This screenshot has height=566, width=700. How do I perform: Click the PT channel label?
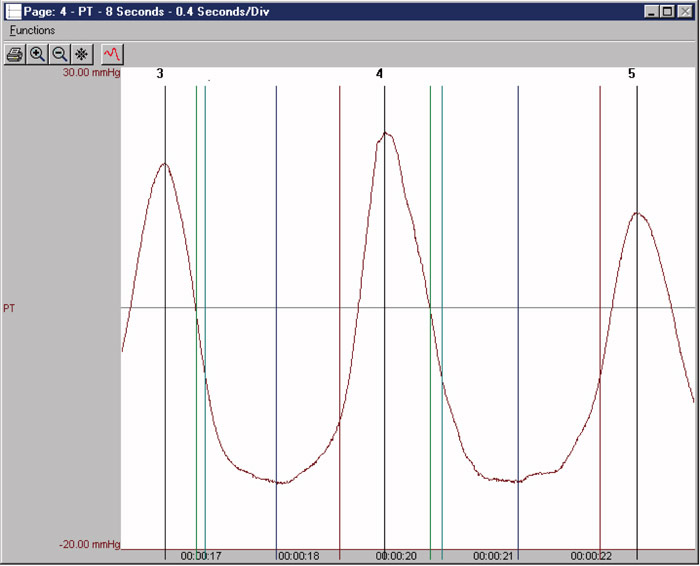click(x=9, y=308)
